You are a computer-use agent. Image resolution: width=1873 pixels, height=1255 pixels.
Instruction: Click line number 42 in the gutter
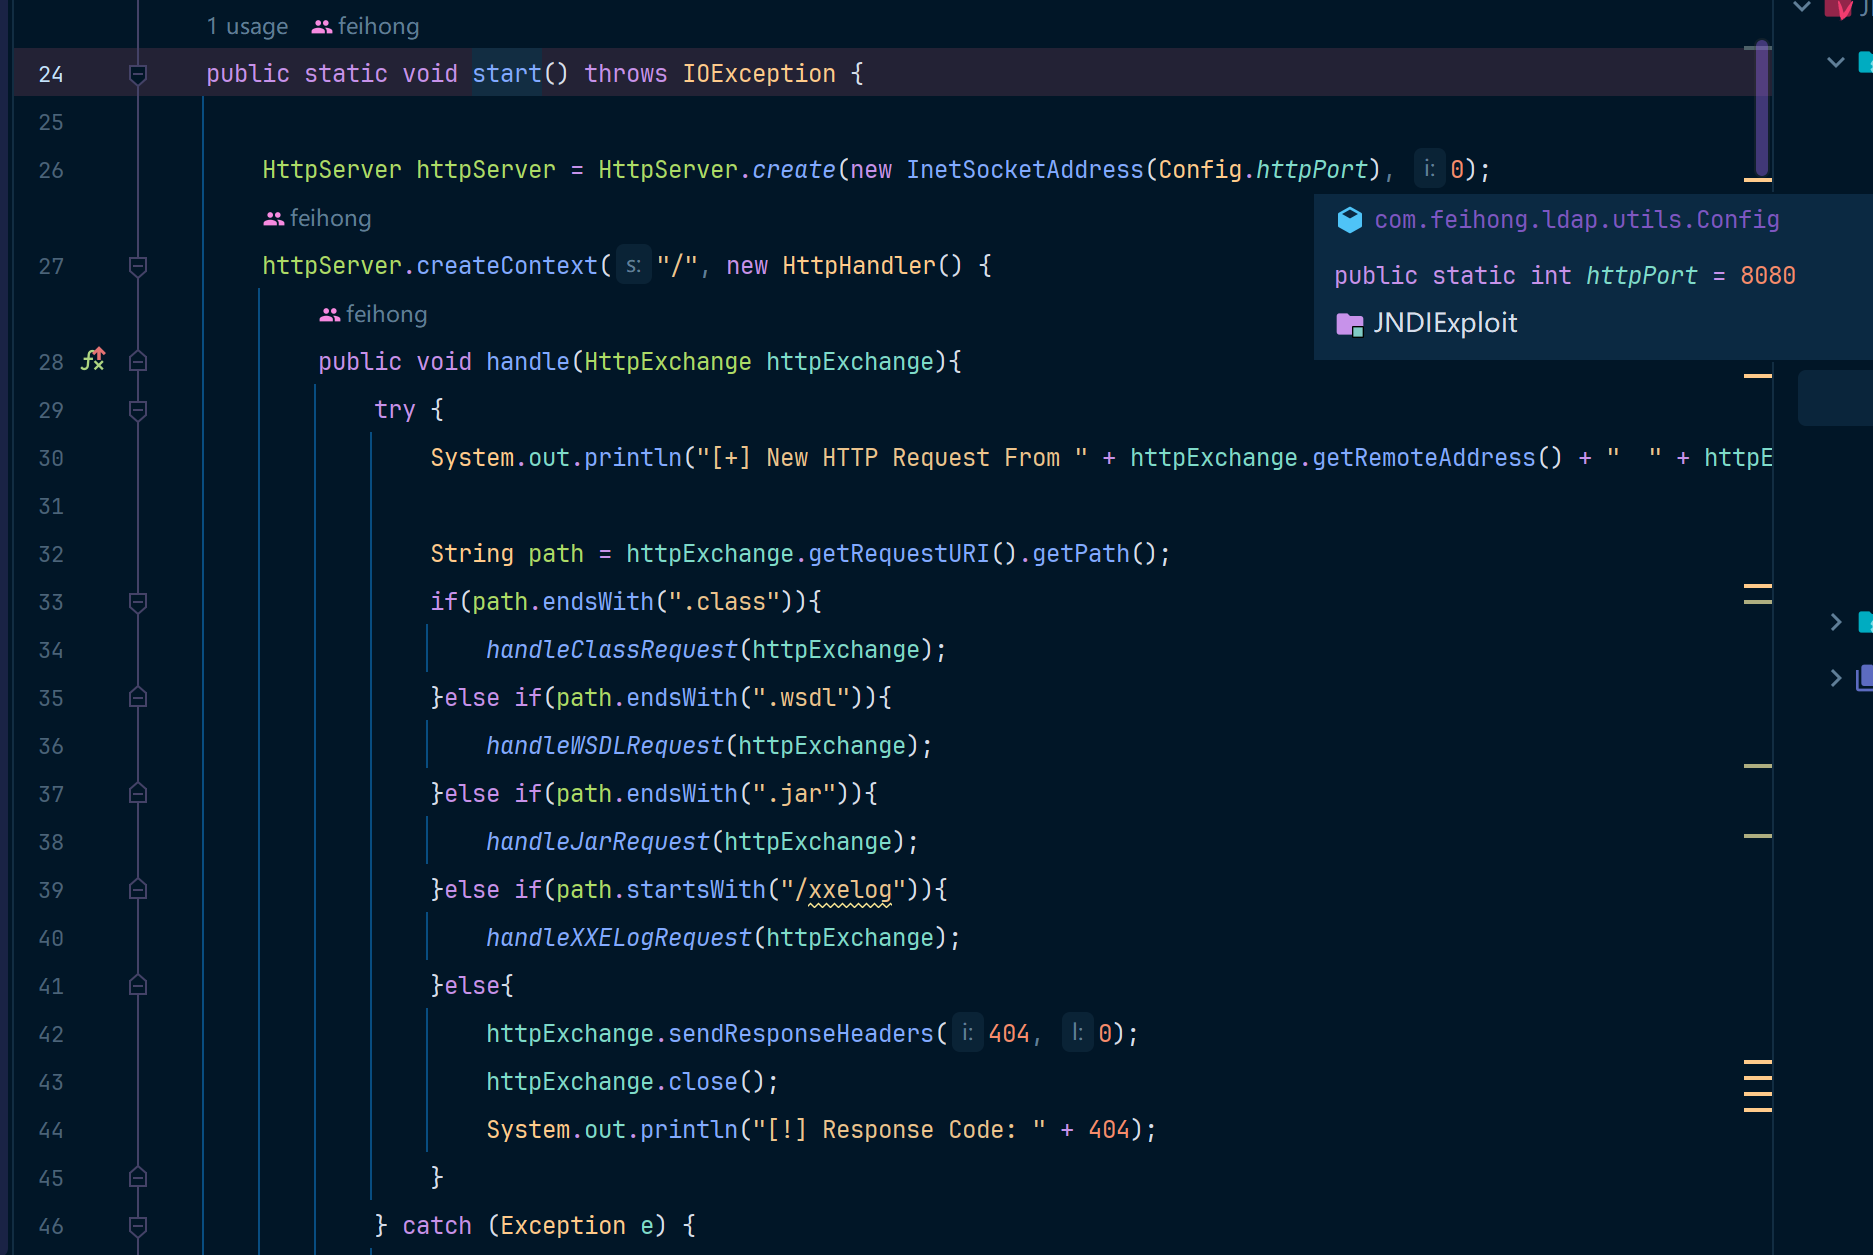click(x=51, y=1034)
